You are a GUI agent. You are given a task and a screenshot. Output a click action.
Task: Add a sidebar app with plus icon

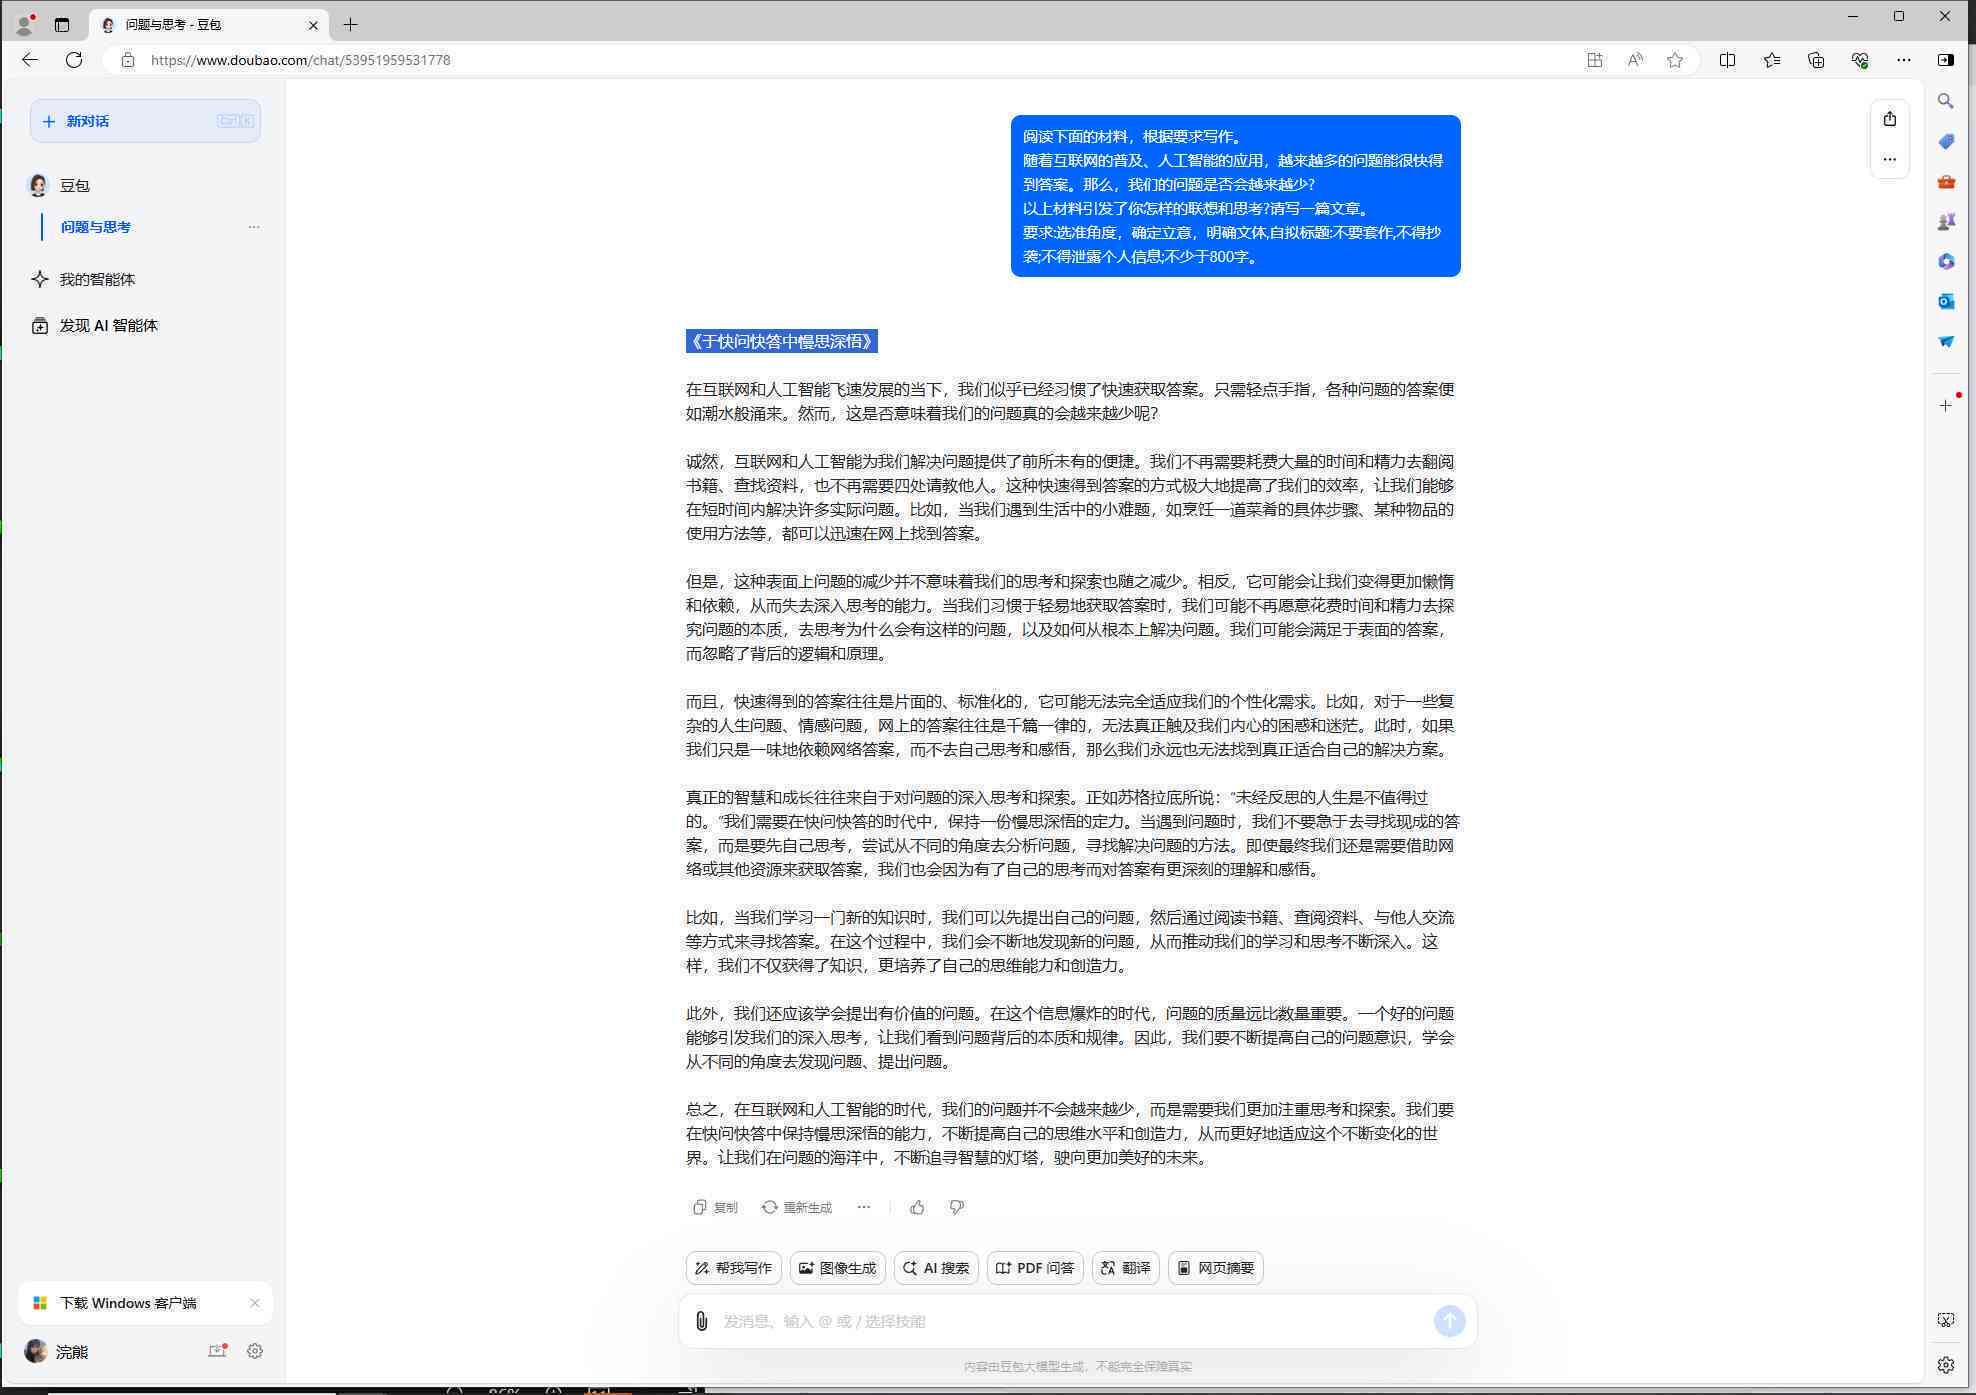1946,405
